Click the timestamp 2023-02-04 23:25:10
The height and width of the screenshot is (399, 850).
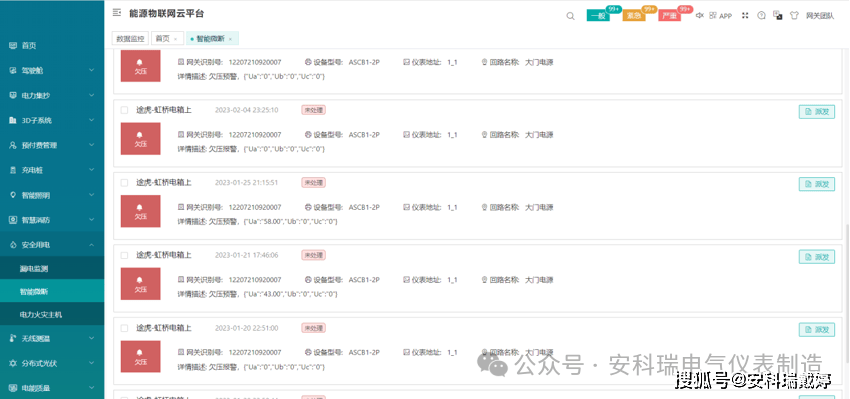tap(247, 110)
